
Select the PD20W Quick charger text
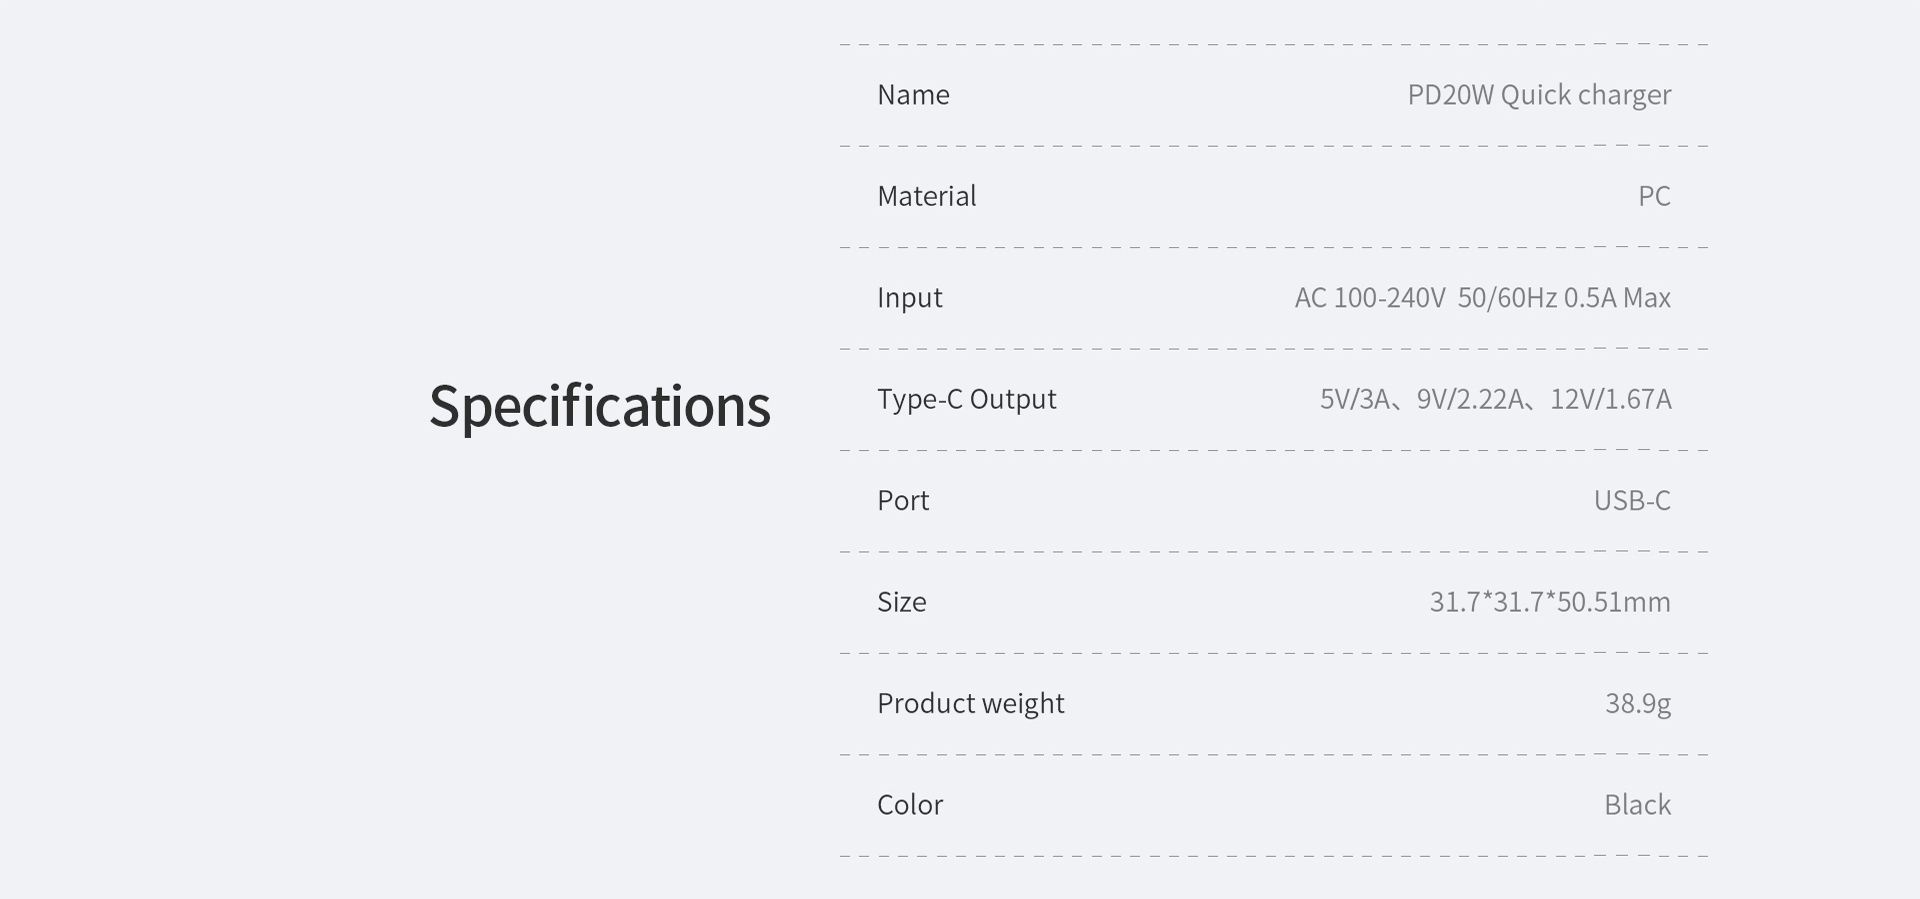(x=1538, y=95)
